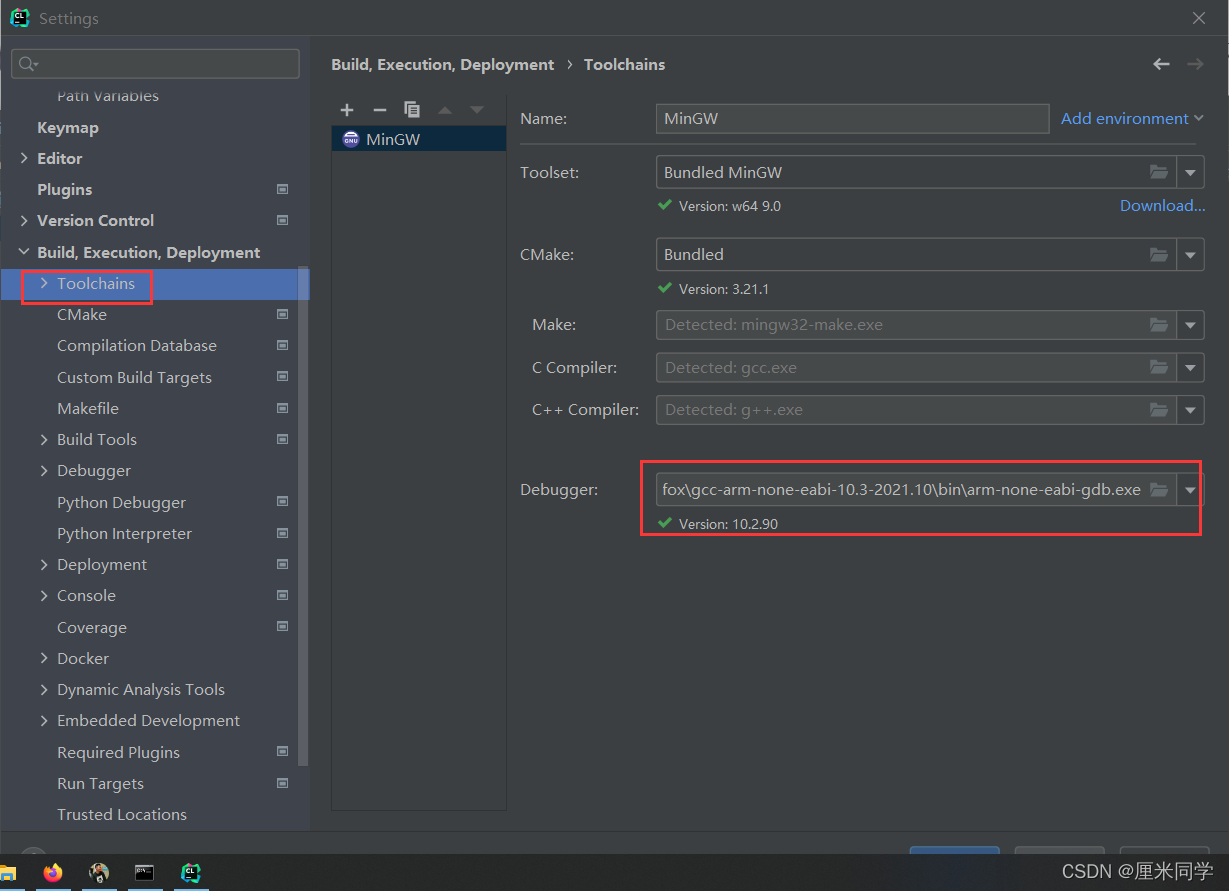The image size is (1229, 891).
Task: Click the copy toolchain icon
Action: pos(411,110)
